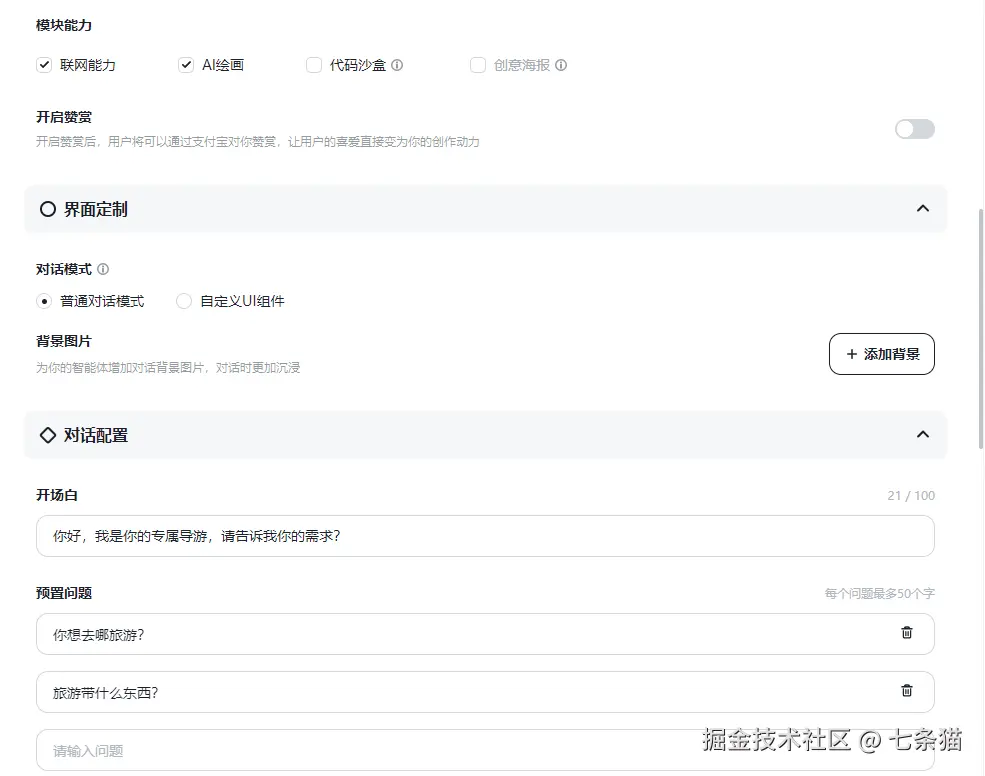Click the empty 请输入问题 field
985x776 pixels.
pyautogui.click(x=485, y=750)
